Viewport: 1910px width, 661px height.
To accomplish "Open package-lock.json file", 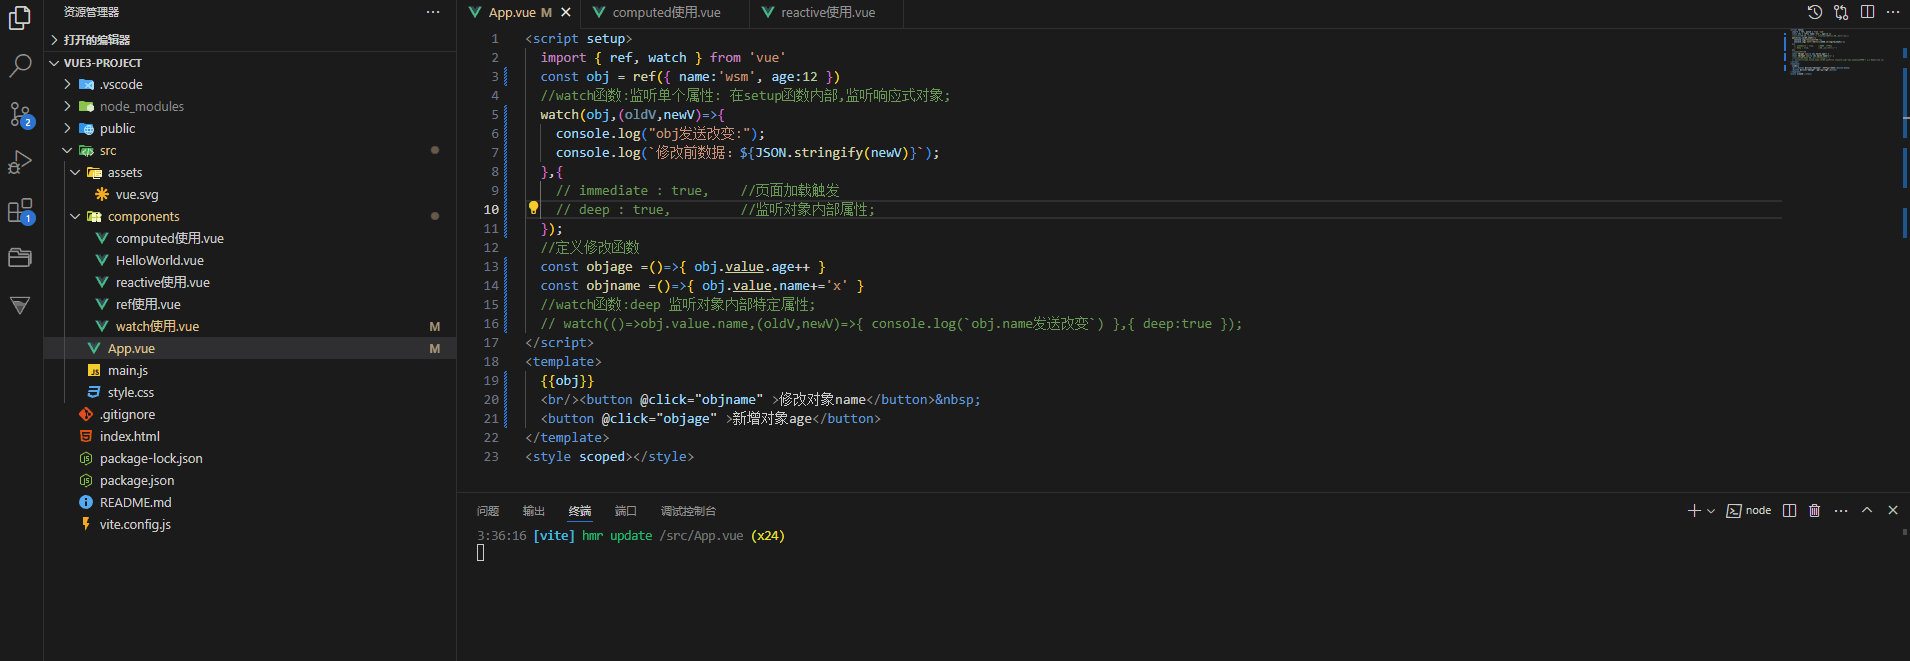I will 250,458.
